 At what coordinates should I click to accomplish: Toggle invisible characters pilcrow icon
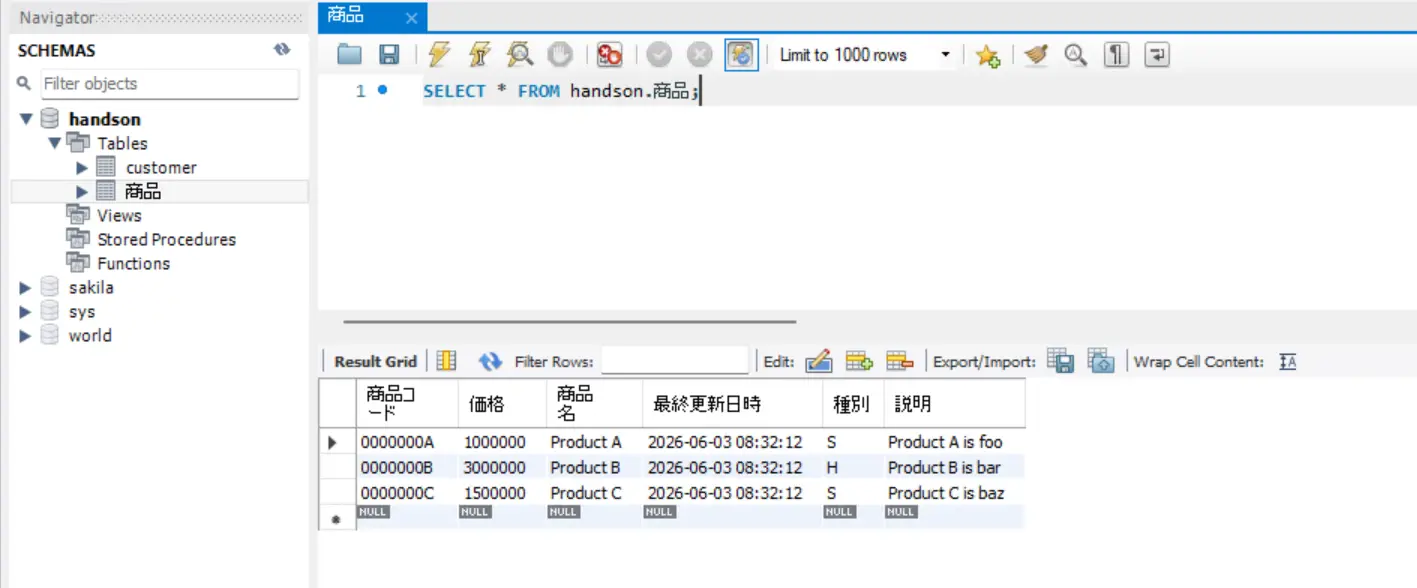pos(1116,55)
